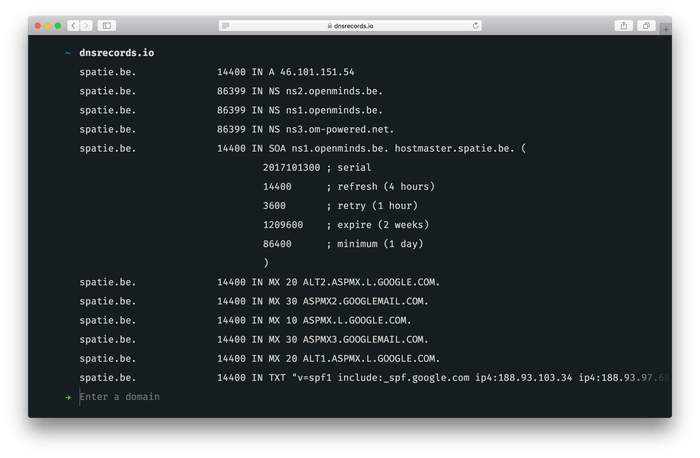This screenshot has height=458, width=700.
Task: Open the Share button in Safari toolbar
Action: tap(624, 25)
